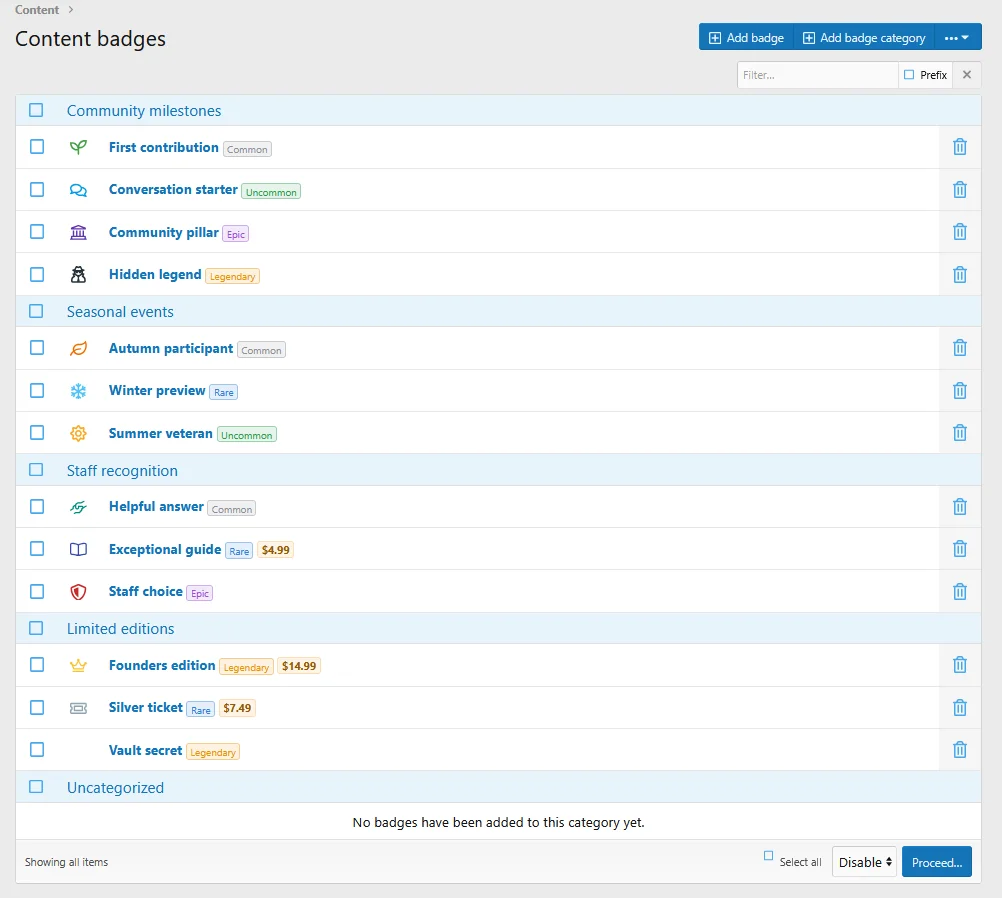Image resolution: width=1002 pixels, height=898 pixels.
Task: Open the Community milestones category
Action: coord(144,111)
